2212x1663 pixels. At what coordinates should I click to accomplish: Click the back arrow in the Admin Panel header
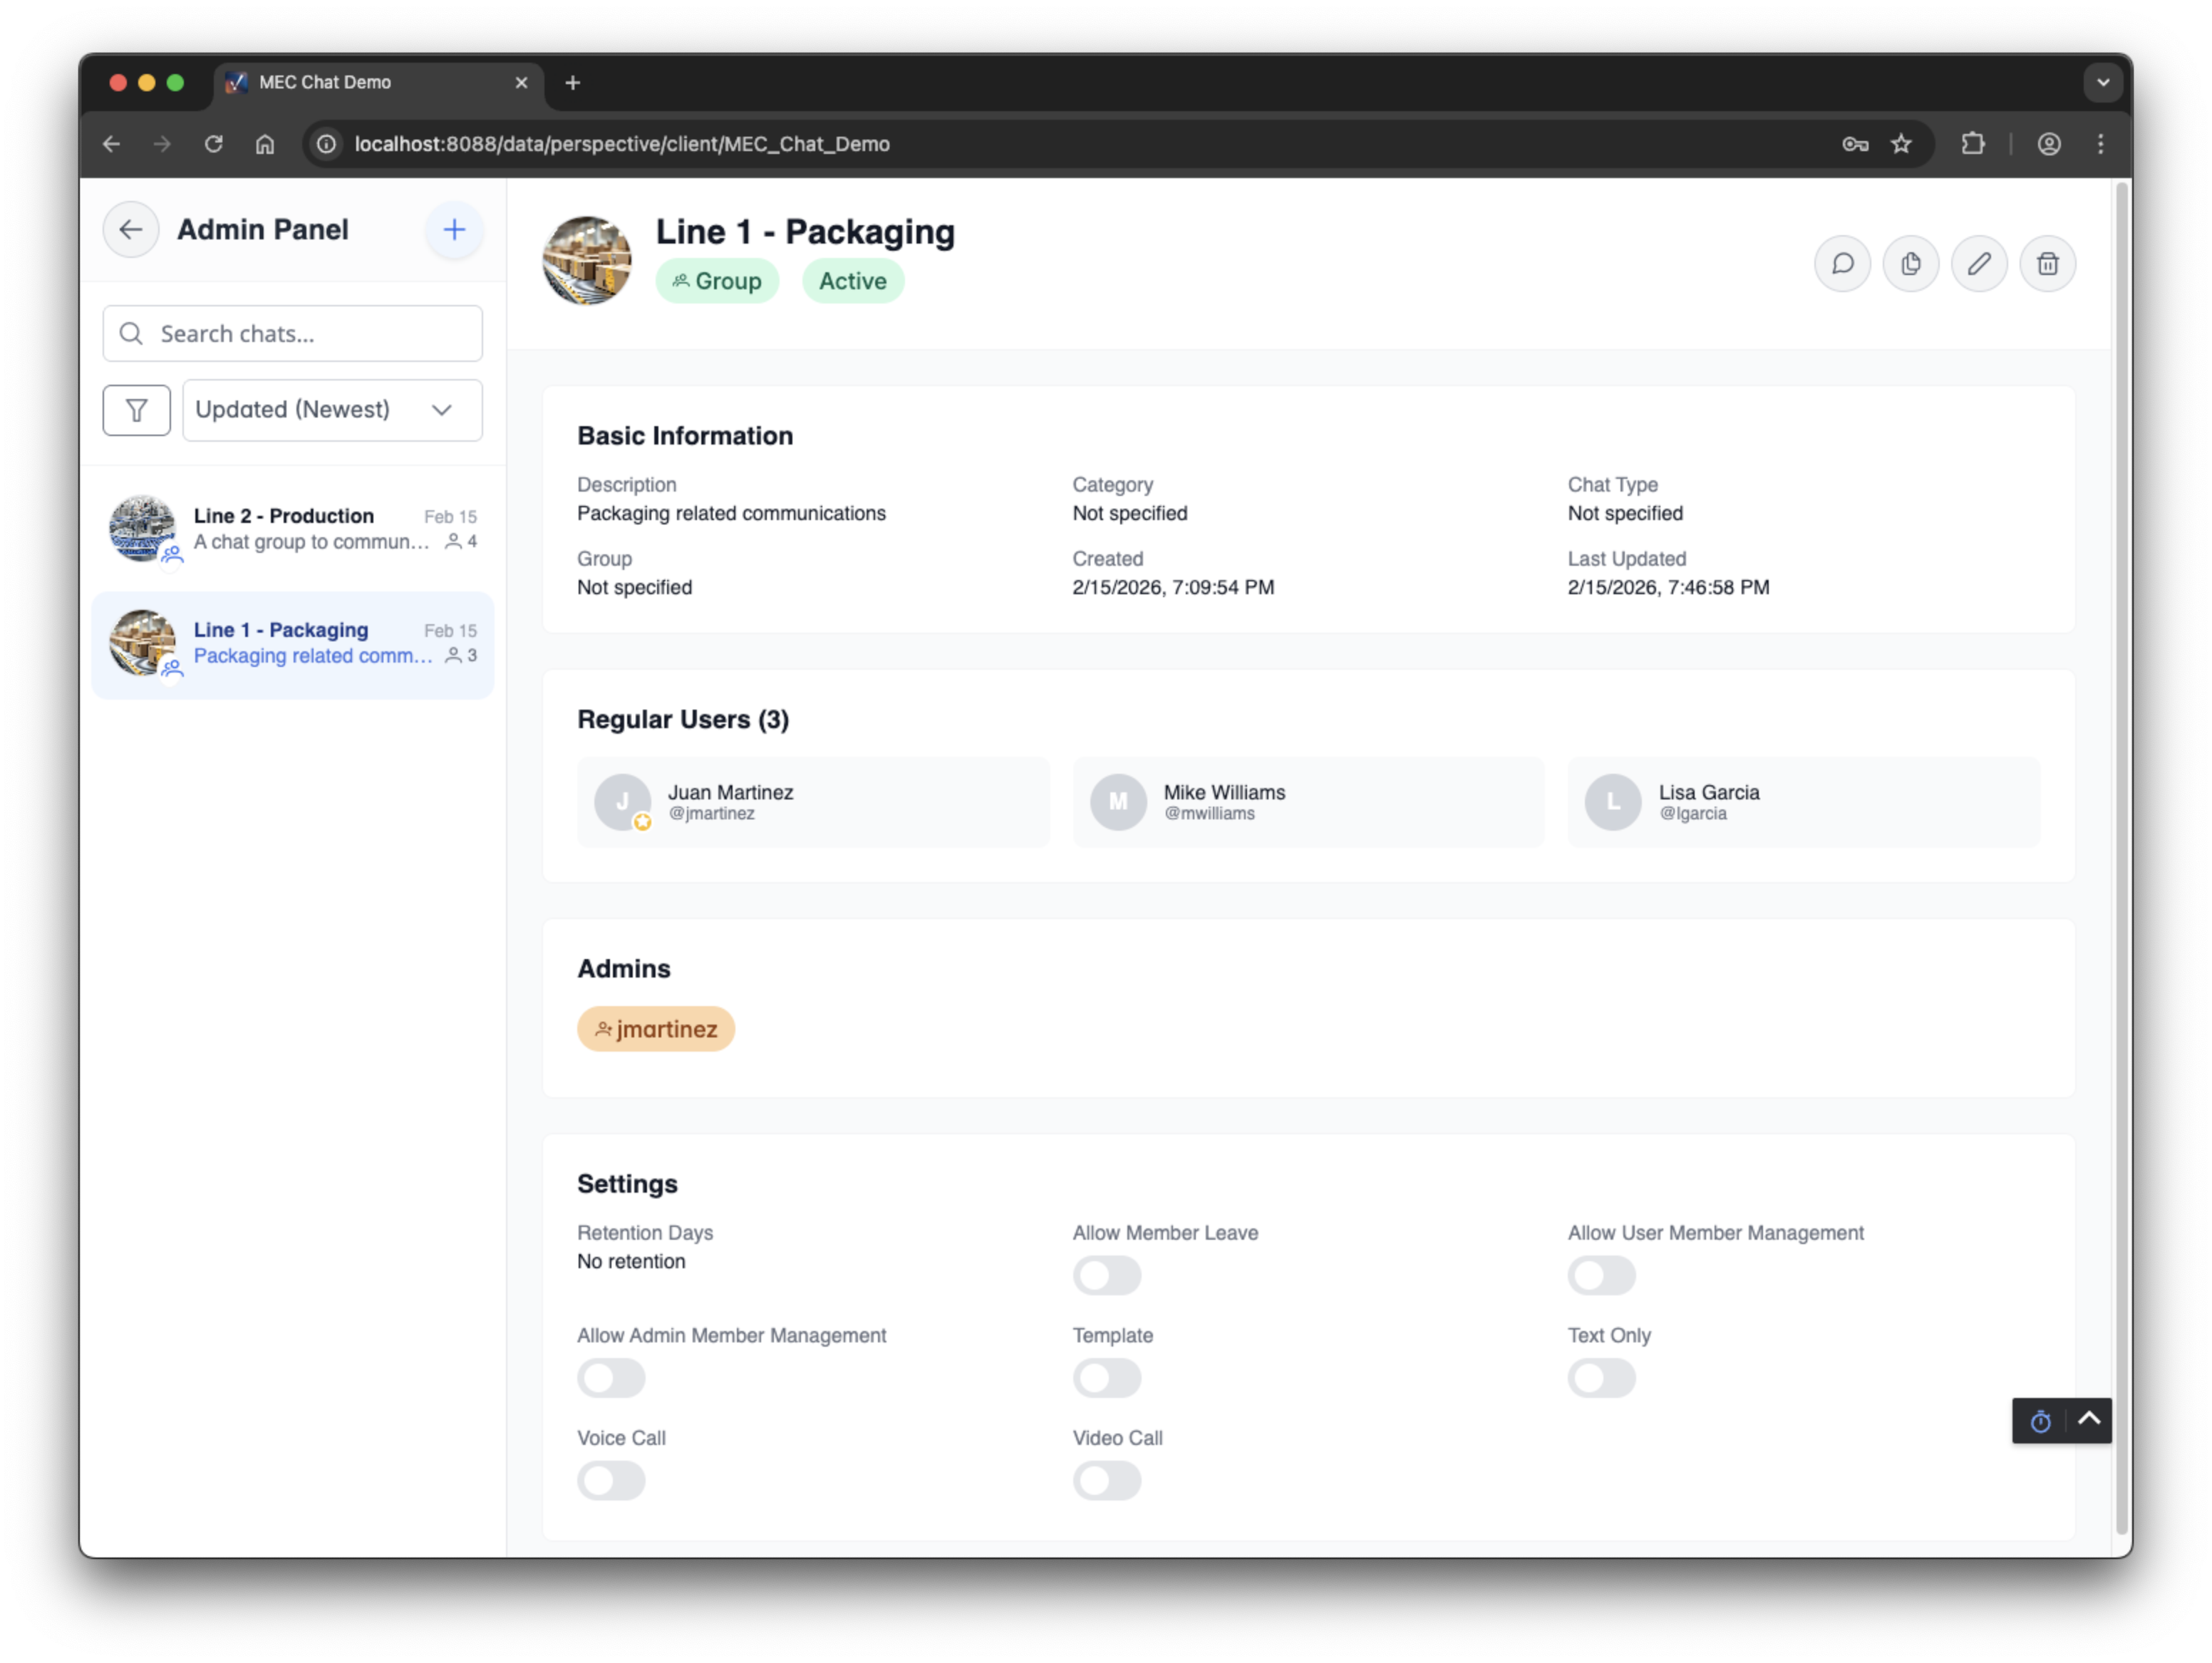[x=130, y=229]
